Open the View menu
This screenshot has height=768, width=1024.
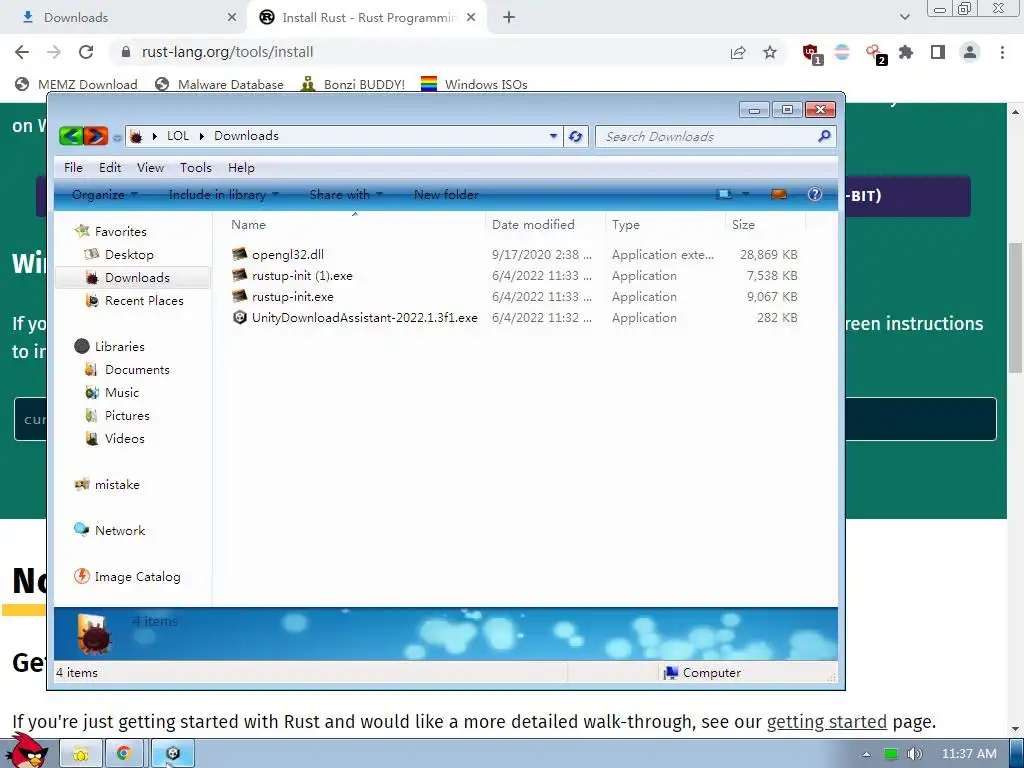(150, 168)
